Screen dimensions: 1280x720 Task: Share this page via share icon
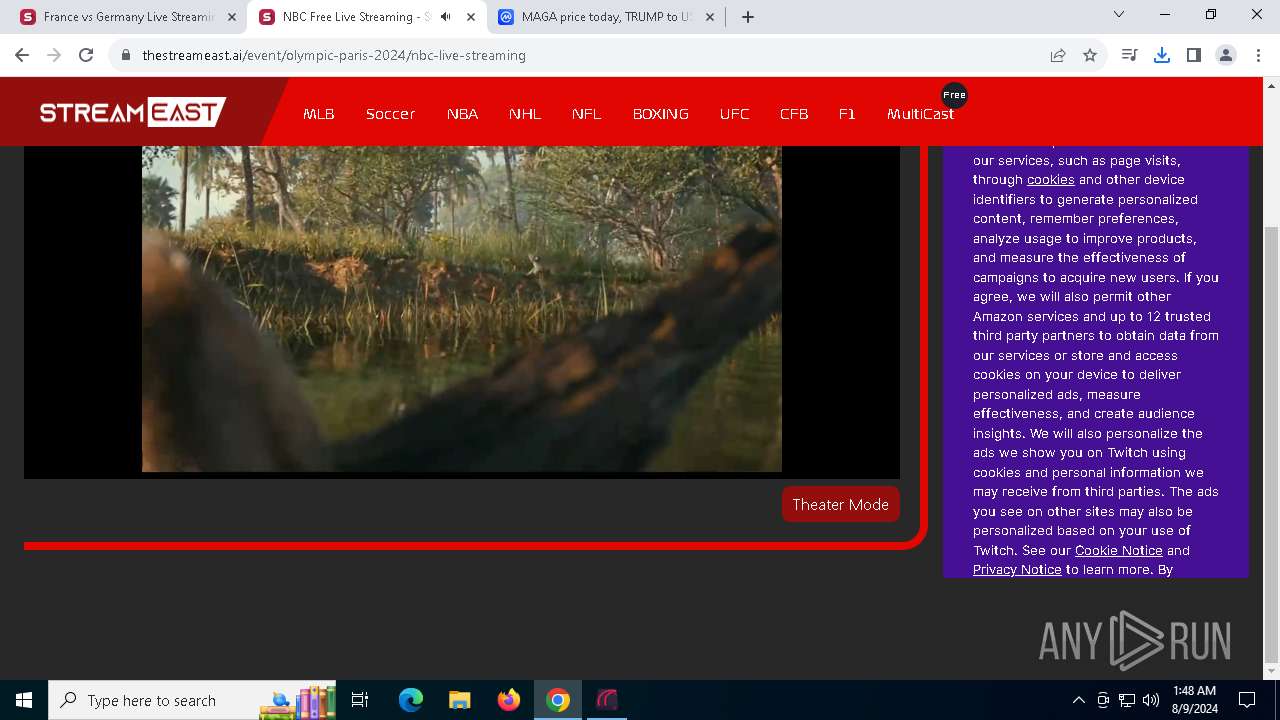click(x=1058, y=55)
